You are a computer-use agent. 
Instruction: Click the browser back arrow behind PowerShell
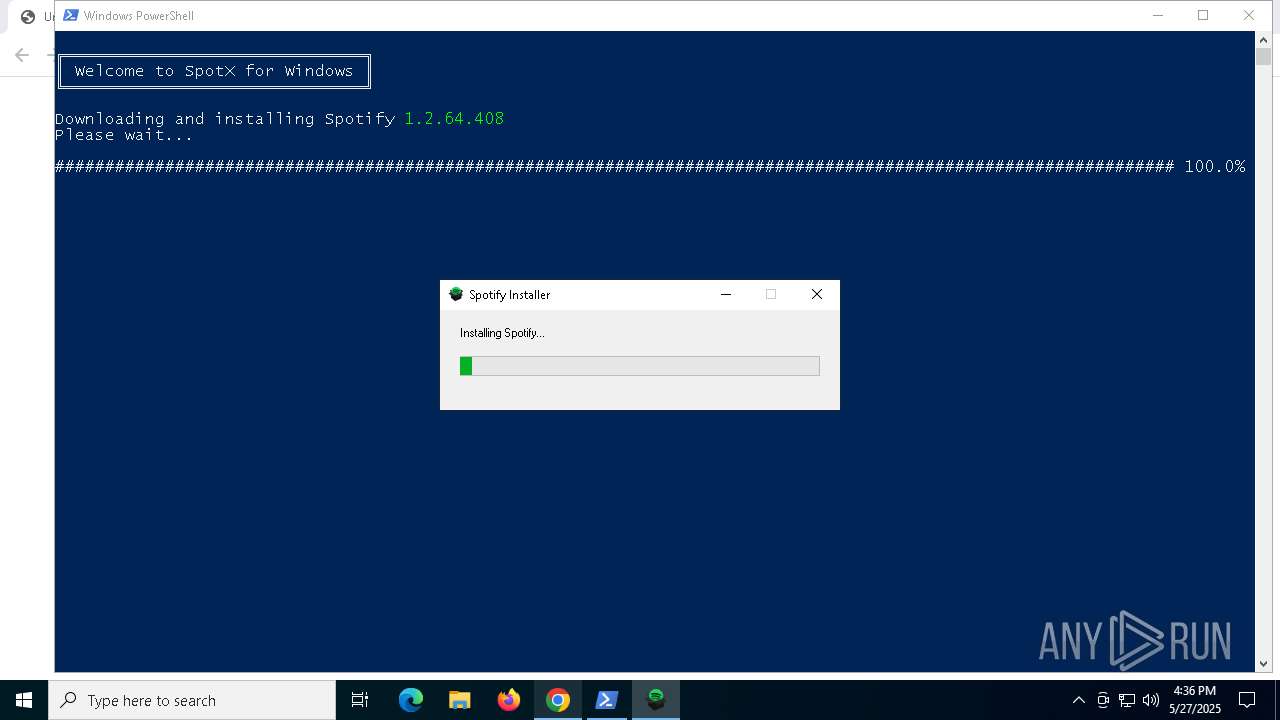(x=22, y=55)
